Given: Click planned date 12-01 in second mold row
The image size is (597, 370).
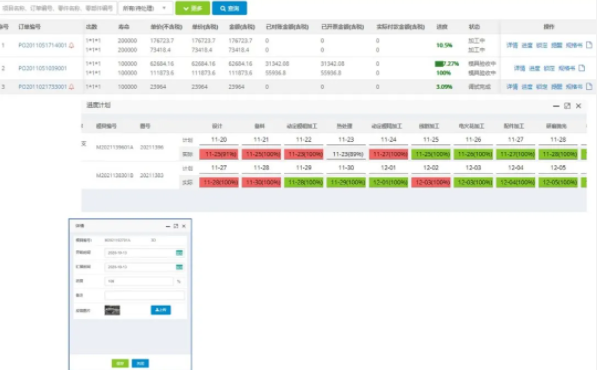Looking at the screenshot, I should tap(388, 168).
